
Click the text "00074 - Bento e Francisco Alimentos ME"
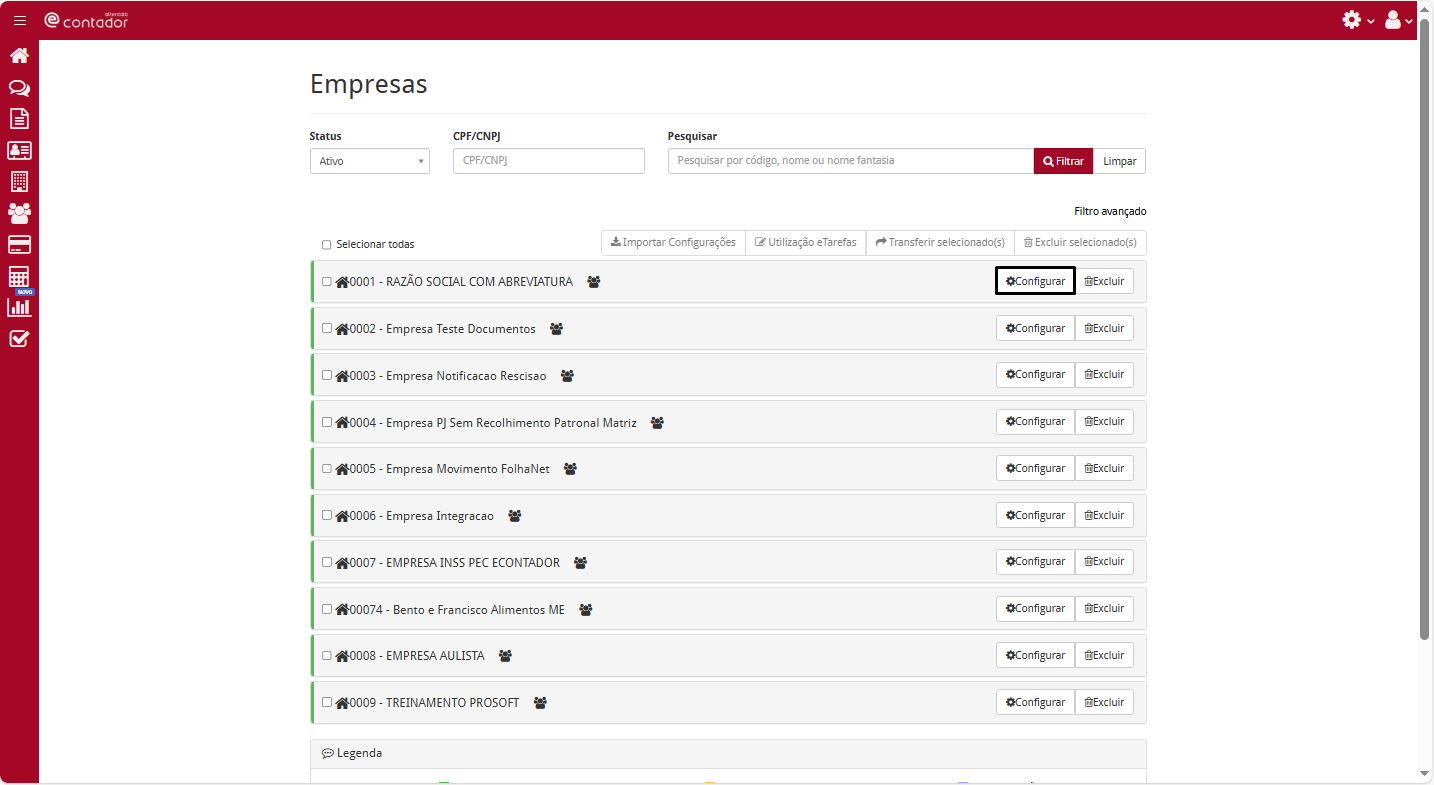pyautogui.click(x=457, y=610)
